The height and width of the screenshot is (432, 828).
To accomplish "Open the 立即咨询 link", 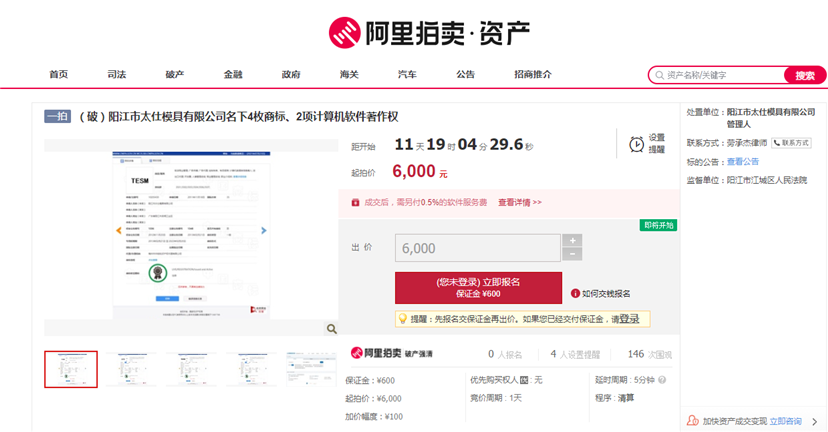I will pos(785,421).
